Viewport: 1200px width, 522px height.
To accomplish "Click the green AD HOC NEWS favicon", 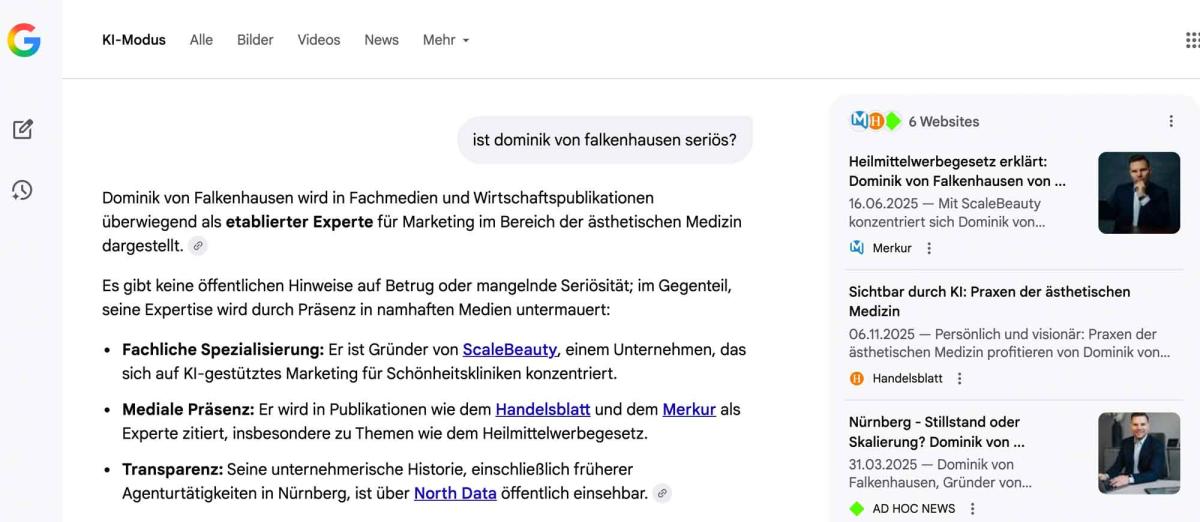I will click(x=856, y=508).
